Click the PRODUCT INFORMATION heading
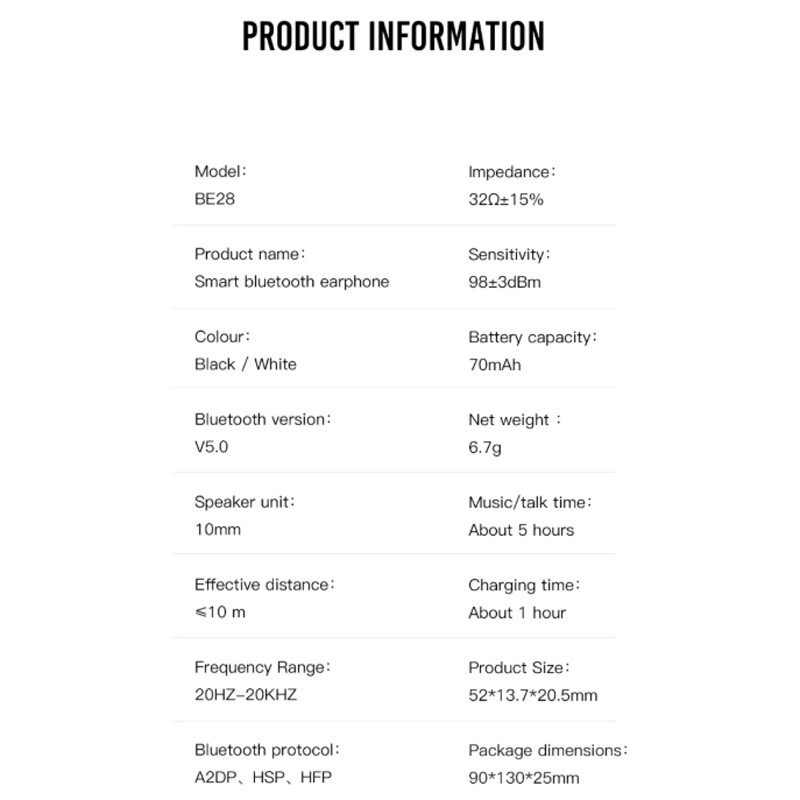This screenshot has height=800, width=800. click(393, 37)
